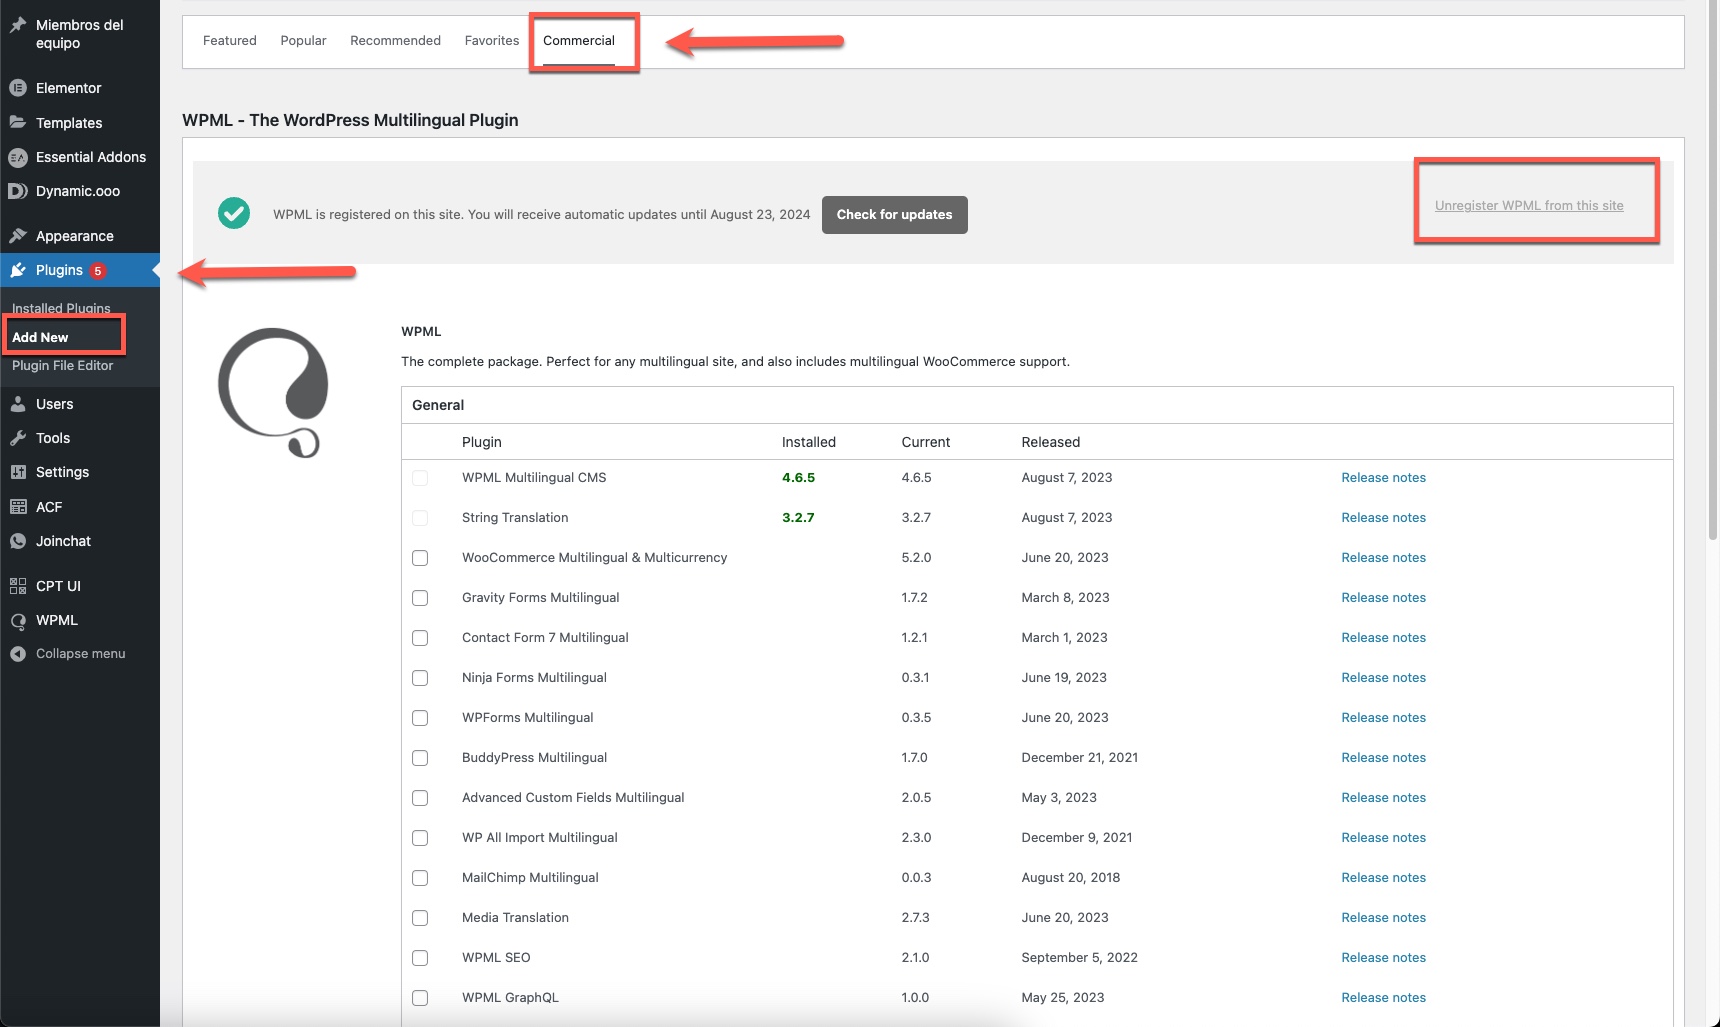The width and height of the screenshot is (1720, 1027).
Task: Click the General table heading
Action: pos(438,405)
